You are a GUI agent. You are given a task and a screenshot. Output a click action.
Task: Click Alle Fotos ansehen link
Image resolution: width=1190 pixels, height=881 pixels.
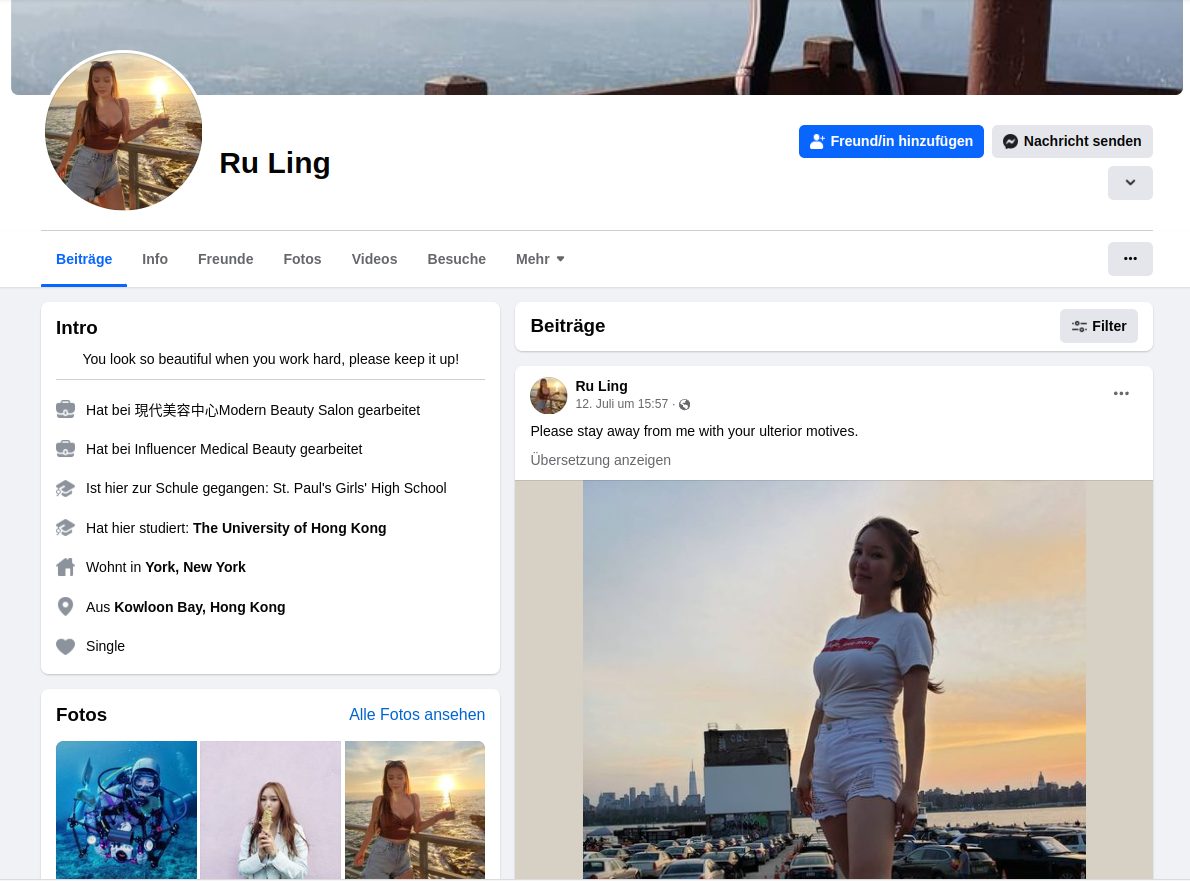pyautogui.click(x=417, y=715)
